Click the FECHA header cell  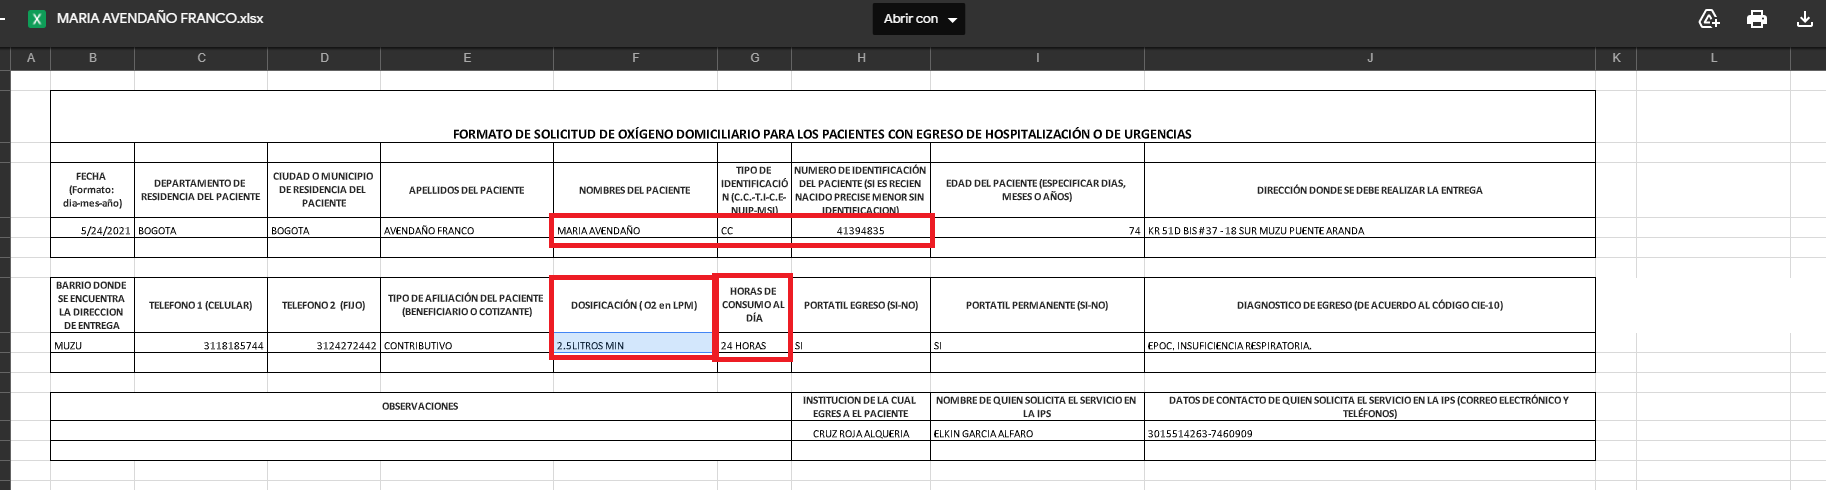[93, 190]
